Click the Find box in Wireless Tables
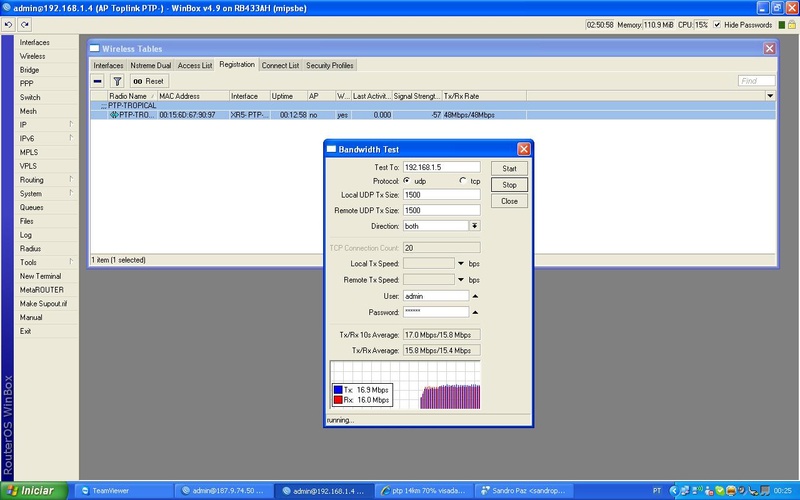800x500 pixels. pos(756,81)
